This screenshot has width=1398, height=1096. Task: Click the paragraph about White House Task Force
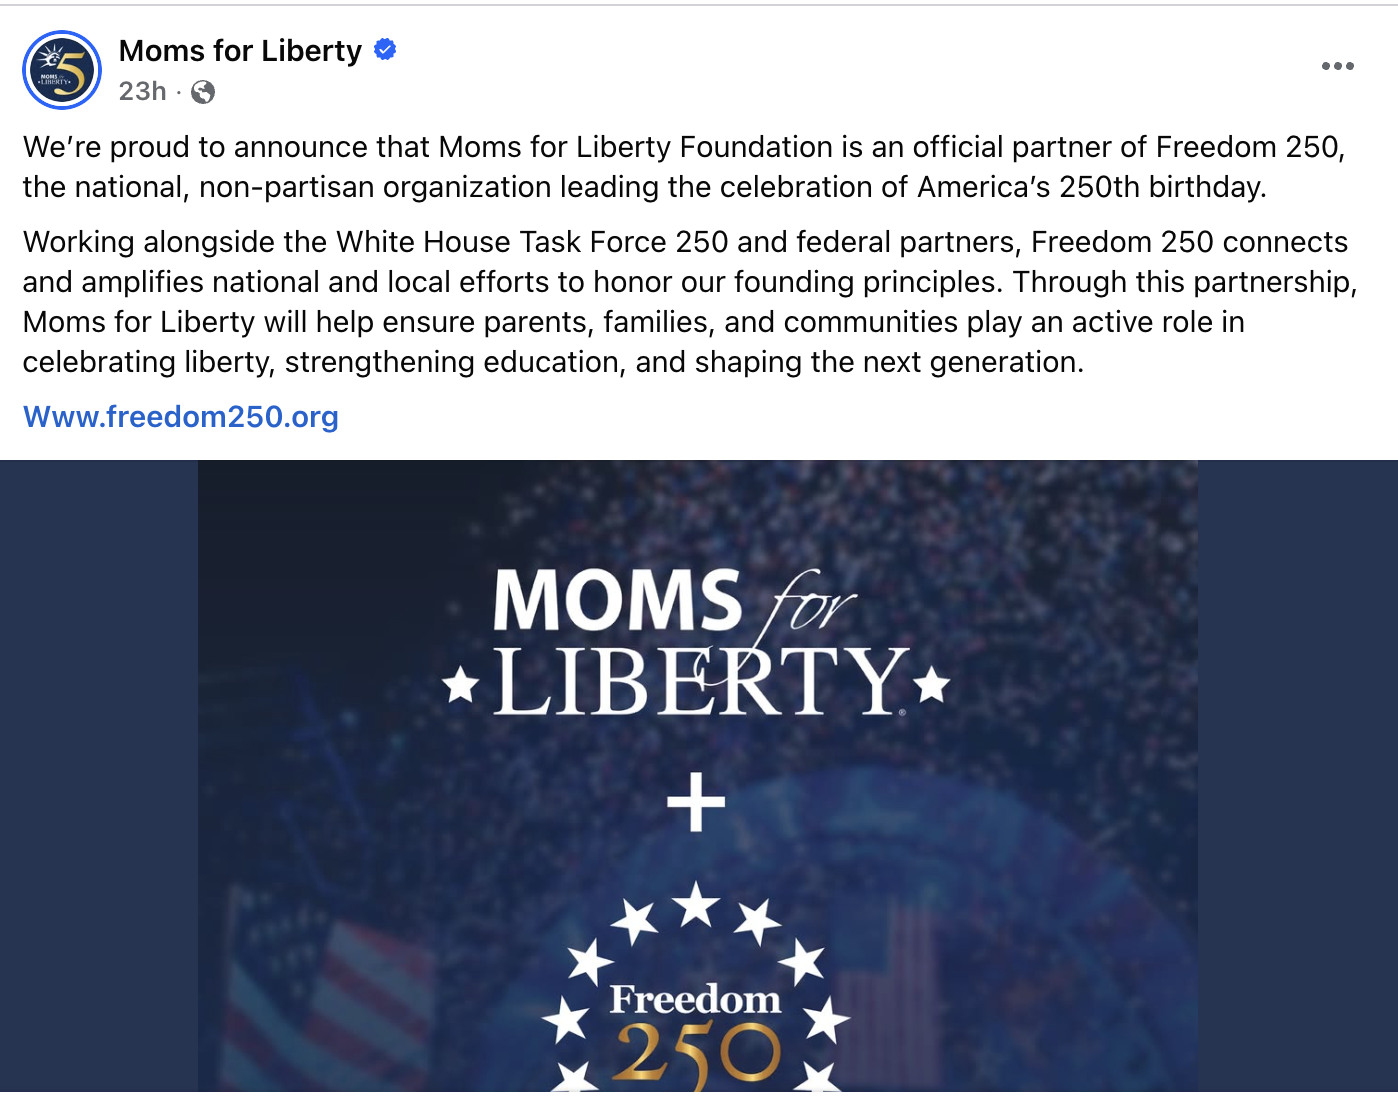click(690, 302)
